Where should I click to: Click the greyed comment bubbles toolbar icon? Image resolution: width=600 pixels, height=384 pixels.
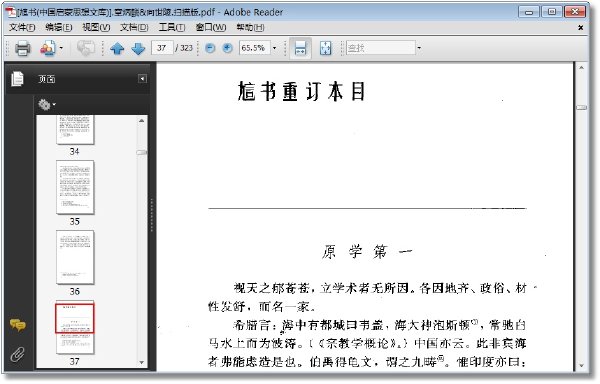point(86,48)
